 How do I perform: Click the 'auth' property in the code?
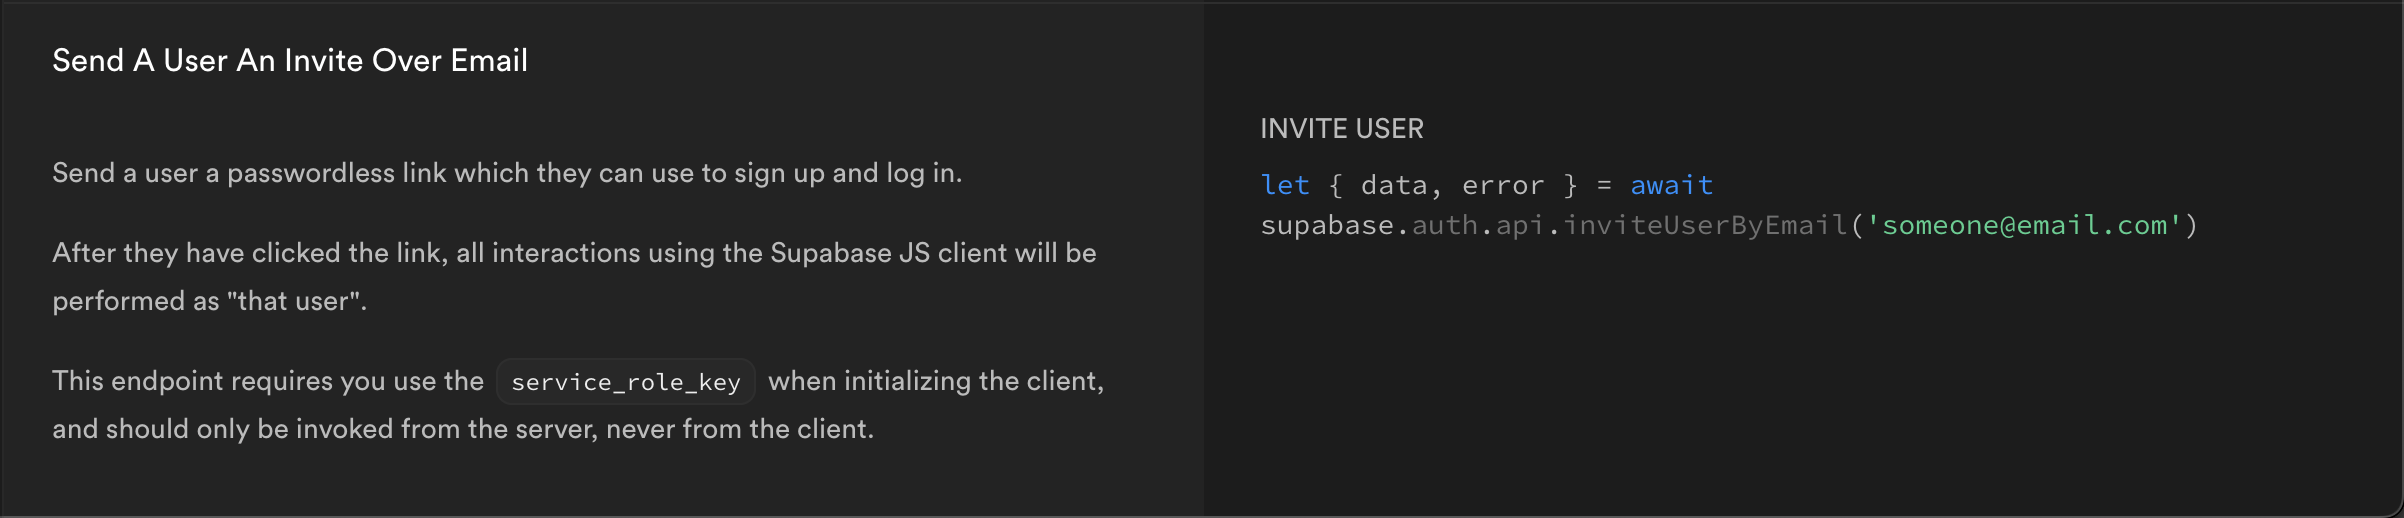point(1445,226)
